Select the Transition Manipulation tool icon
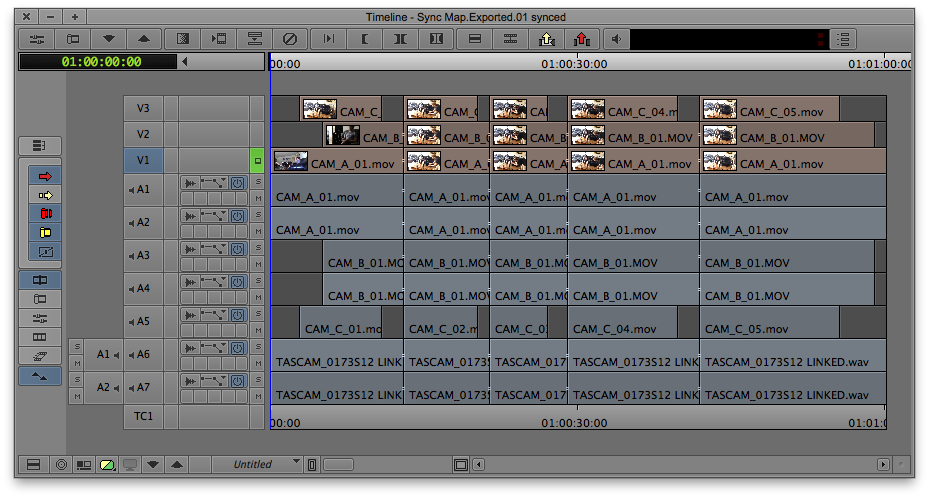This screenshot has height=498, width=929. point(46,252)
